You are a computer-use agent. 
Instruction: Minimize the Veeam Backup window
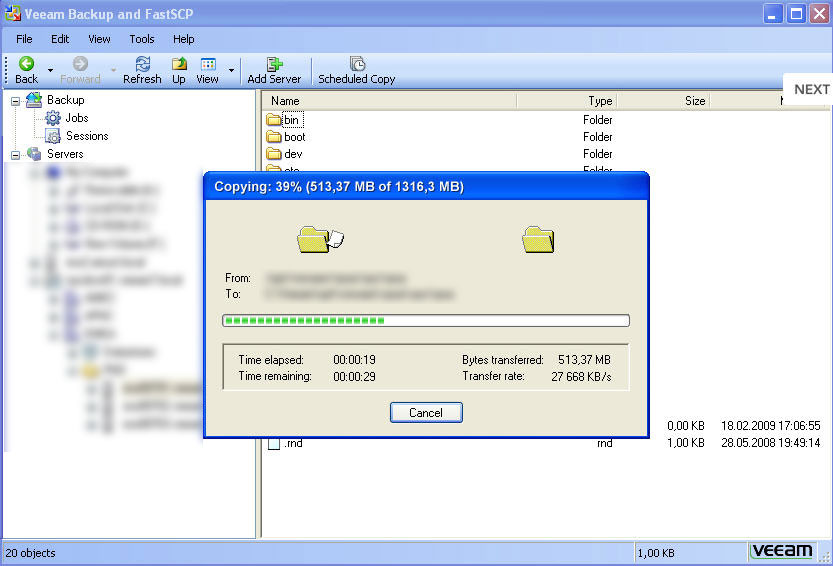pos(773,13)
